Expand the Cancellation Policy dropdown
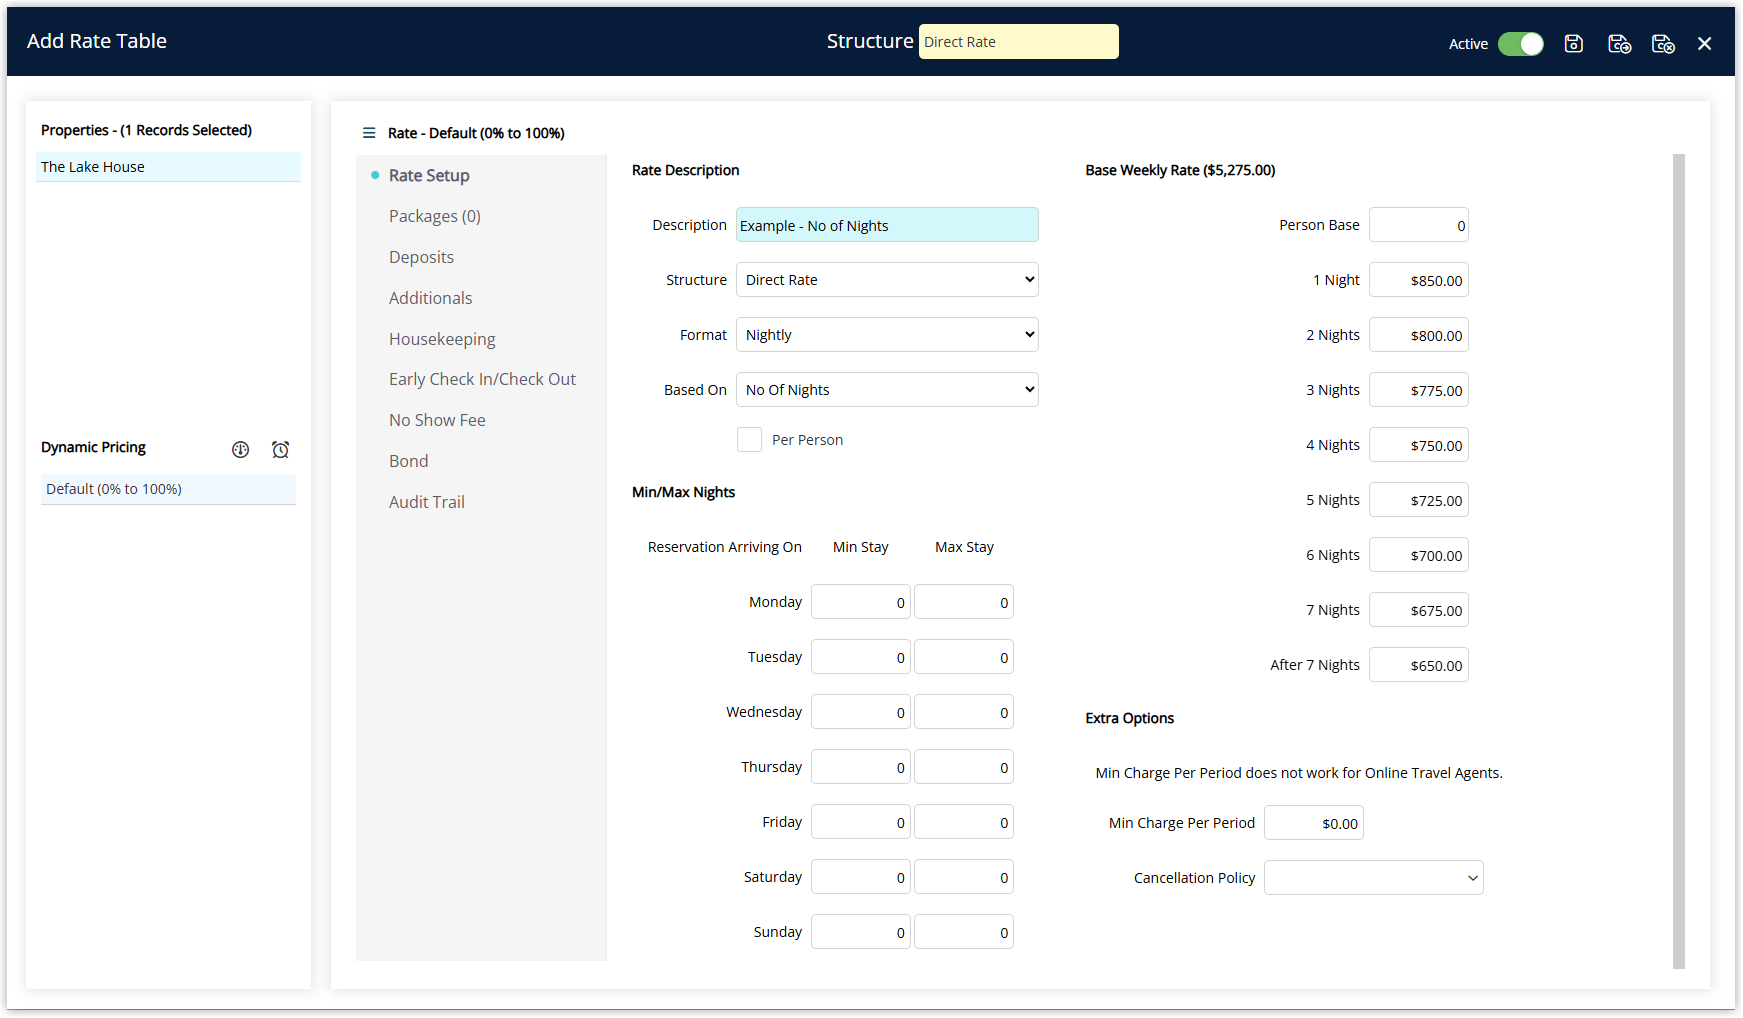1743x1018 pixels. tap(1374, 878)
